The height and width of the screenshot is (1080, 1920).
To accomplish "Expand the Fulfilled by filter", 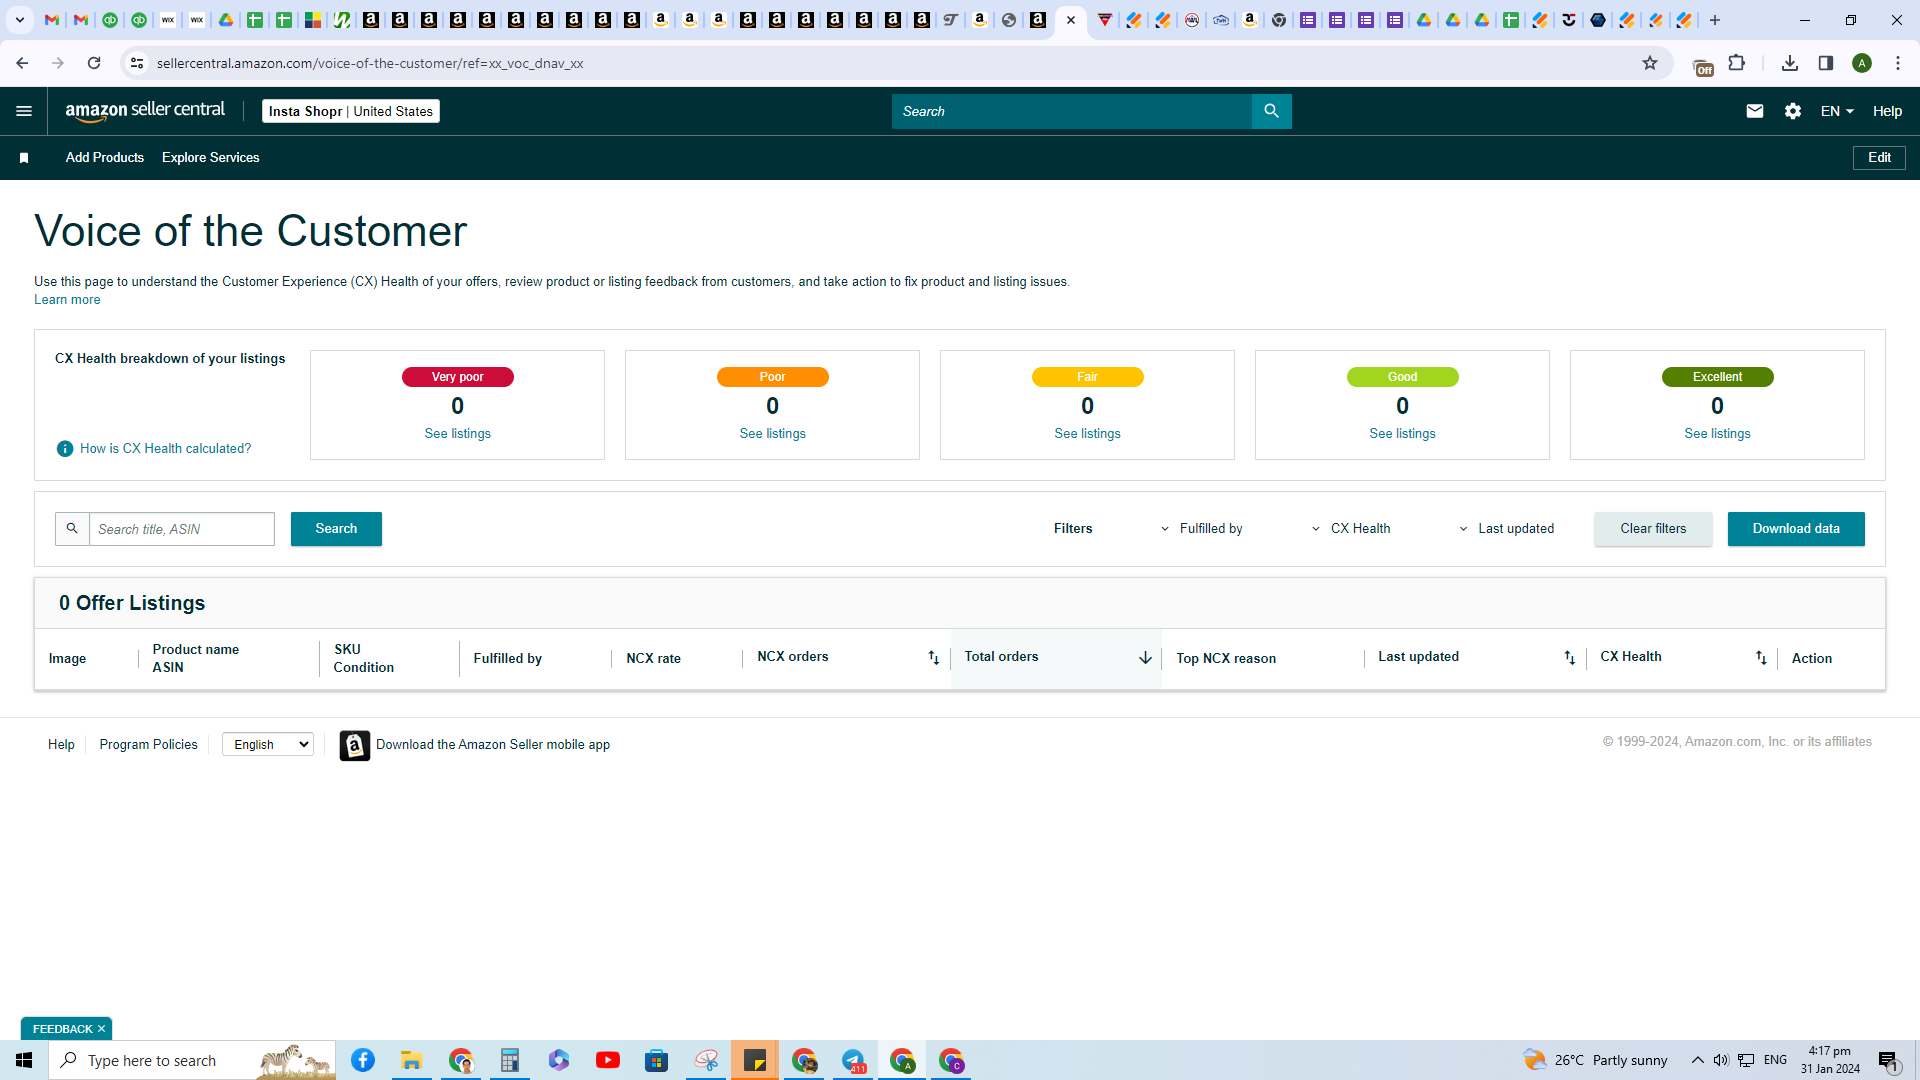I will click(1202, 529).
